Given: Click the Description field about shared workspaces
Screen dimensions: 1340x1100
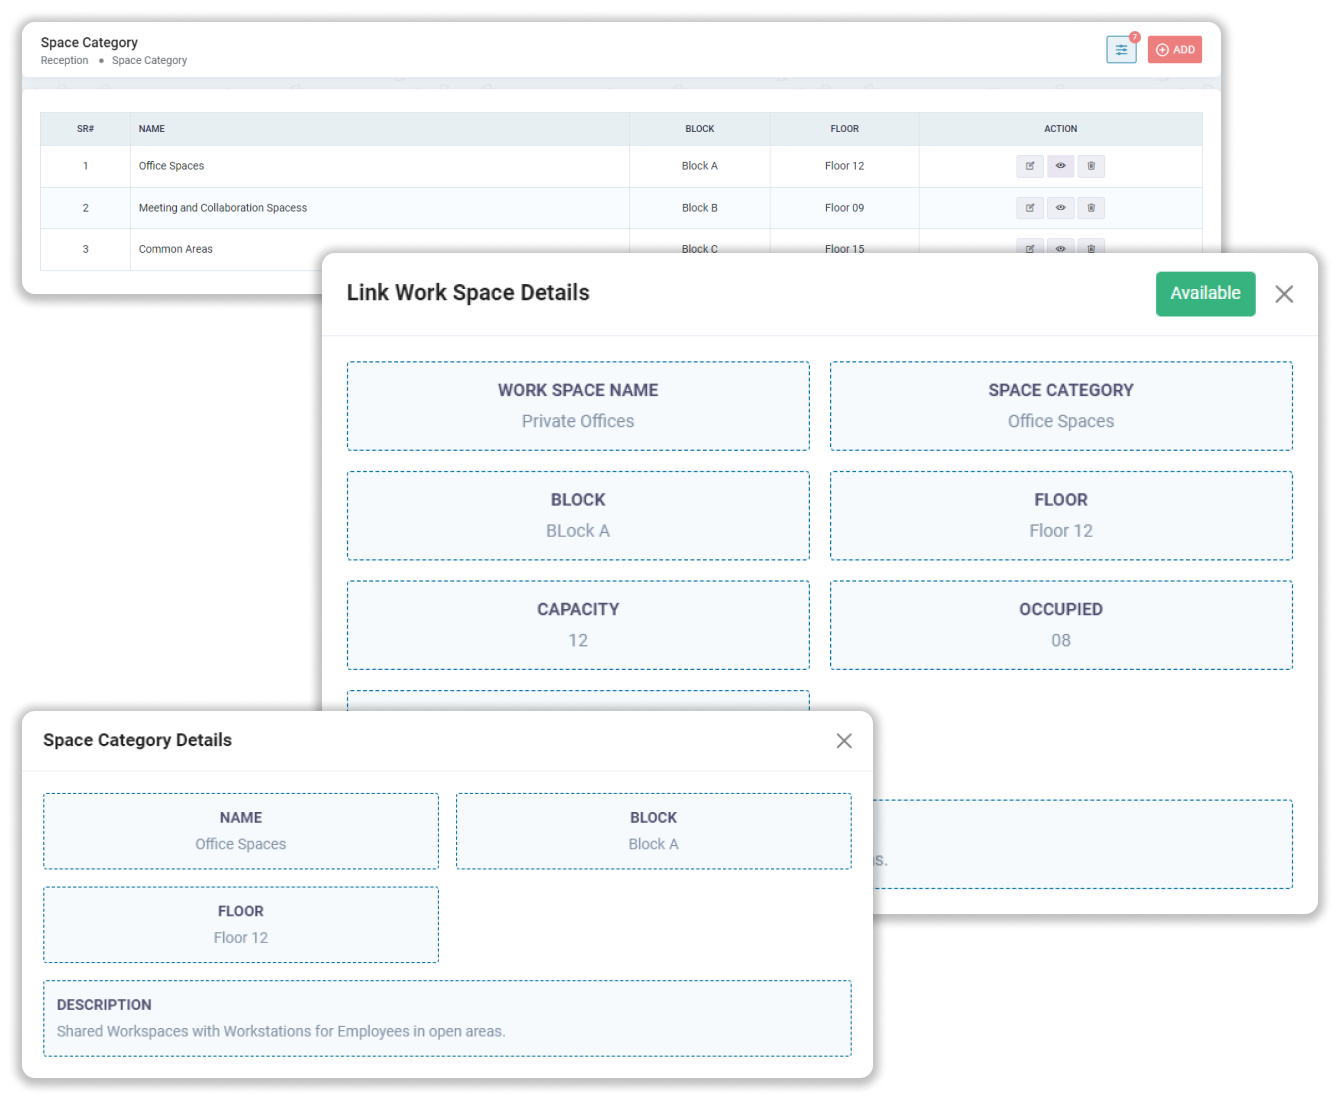Looking at the screenshot, I should [x=448, y=1018].
